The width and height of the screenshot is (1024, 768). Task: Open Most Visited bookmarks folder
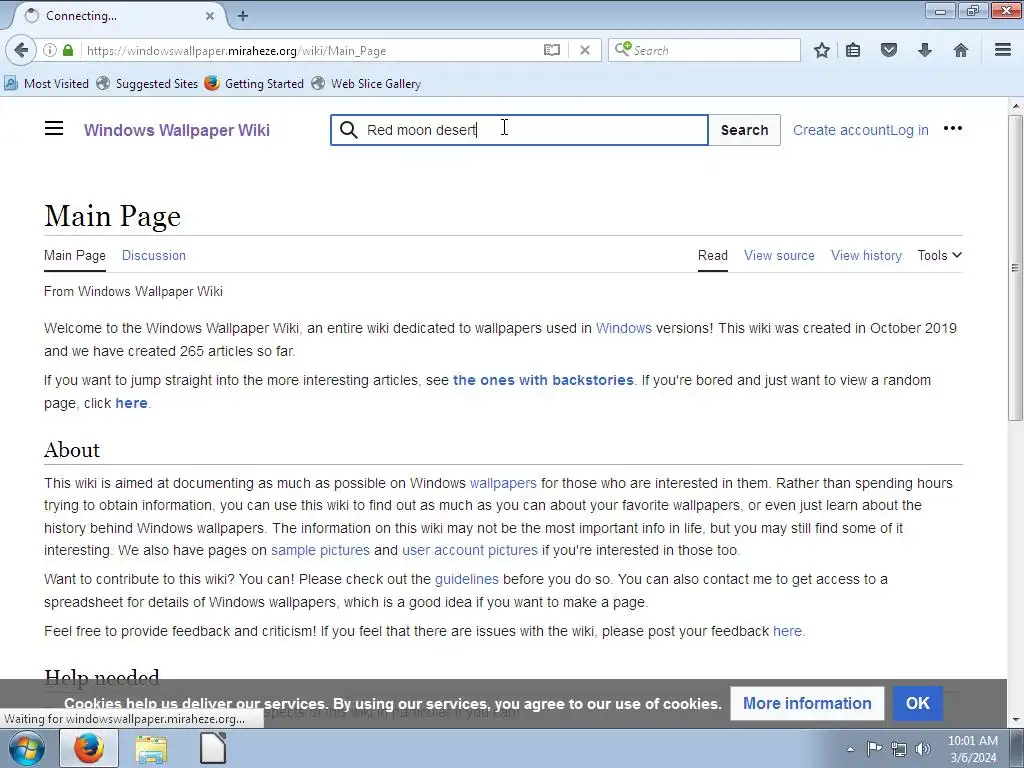(47, 84)
